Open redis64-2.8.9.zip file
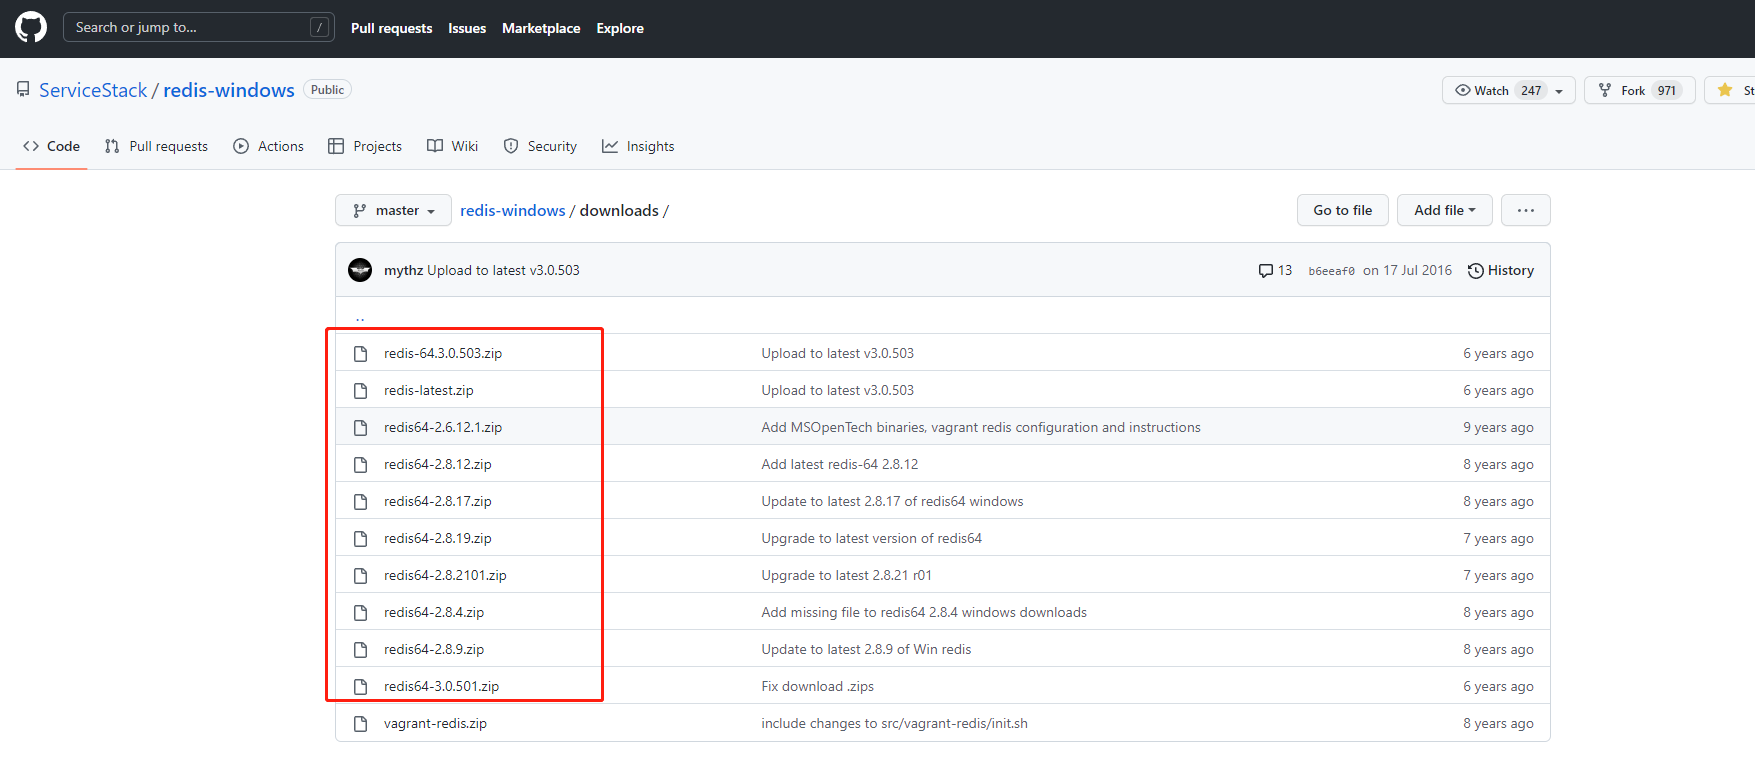This screenshot has width=1755, height=779. pyautogui.click(x=434, y=649)
